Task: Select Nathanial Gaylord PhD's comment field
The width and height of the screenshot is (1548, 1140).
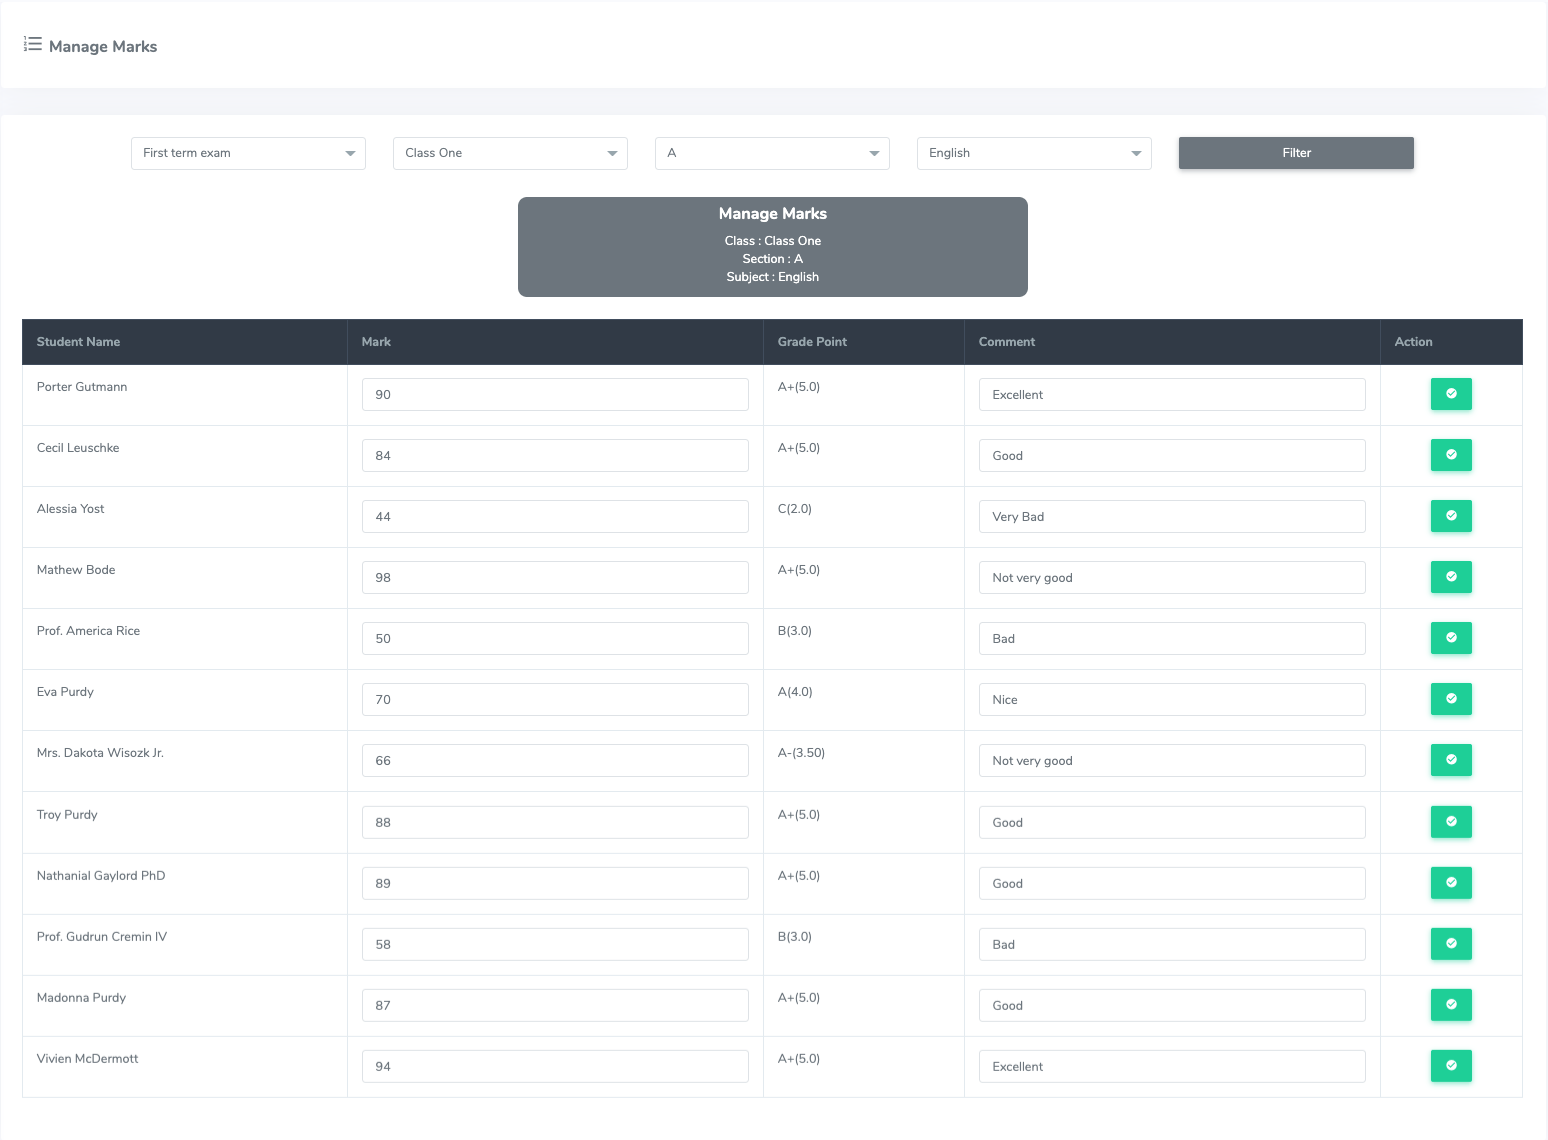Action: (x=1172, y=884)
